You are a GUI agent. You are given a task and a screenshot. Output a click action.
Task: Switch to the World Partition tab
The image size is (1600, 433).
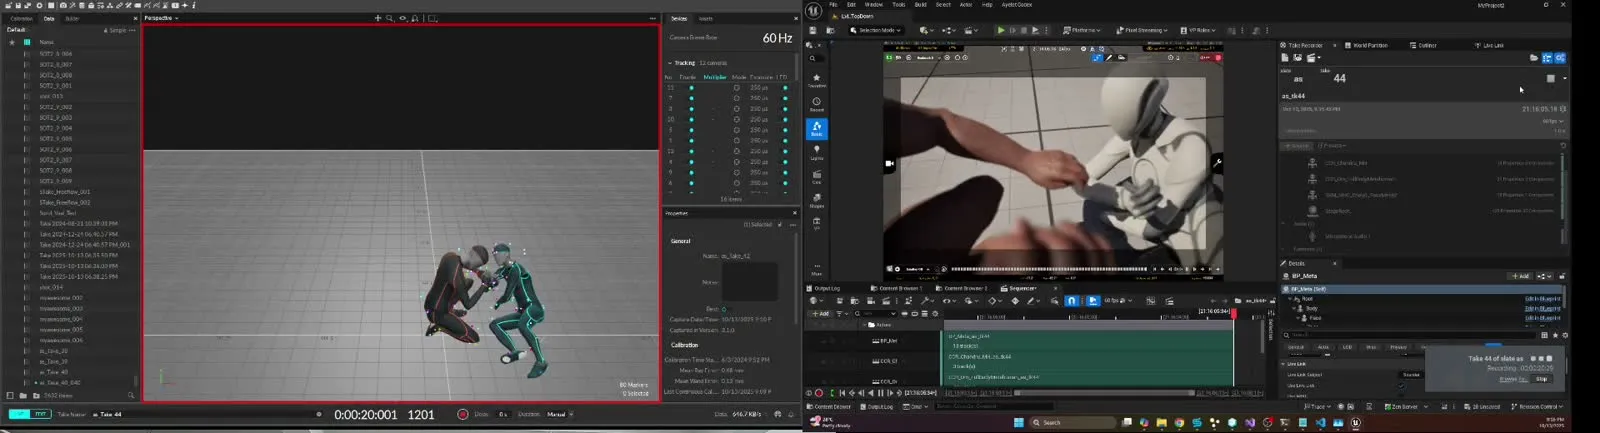point(1367,45)
